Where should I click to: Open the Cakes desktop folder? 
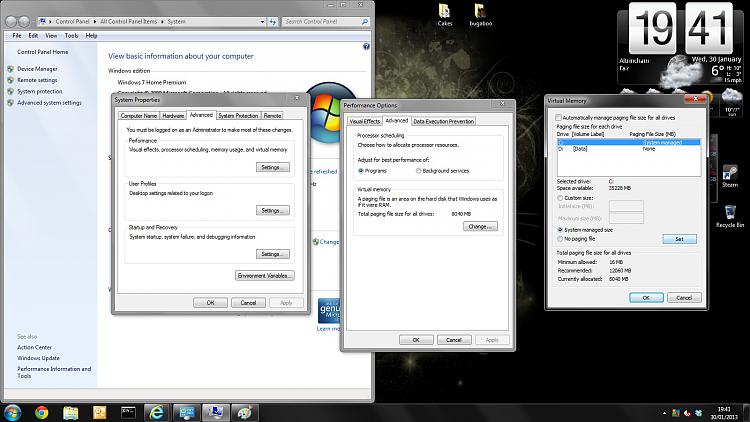(x=444, y=14)
